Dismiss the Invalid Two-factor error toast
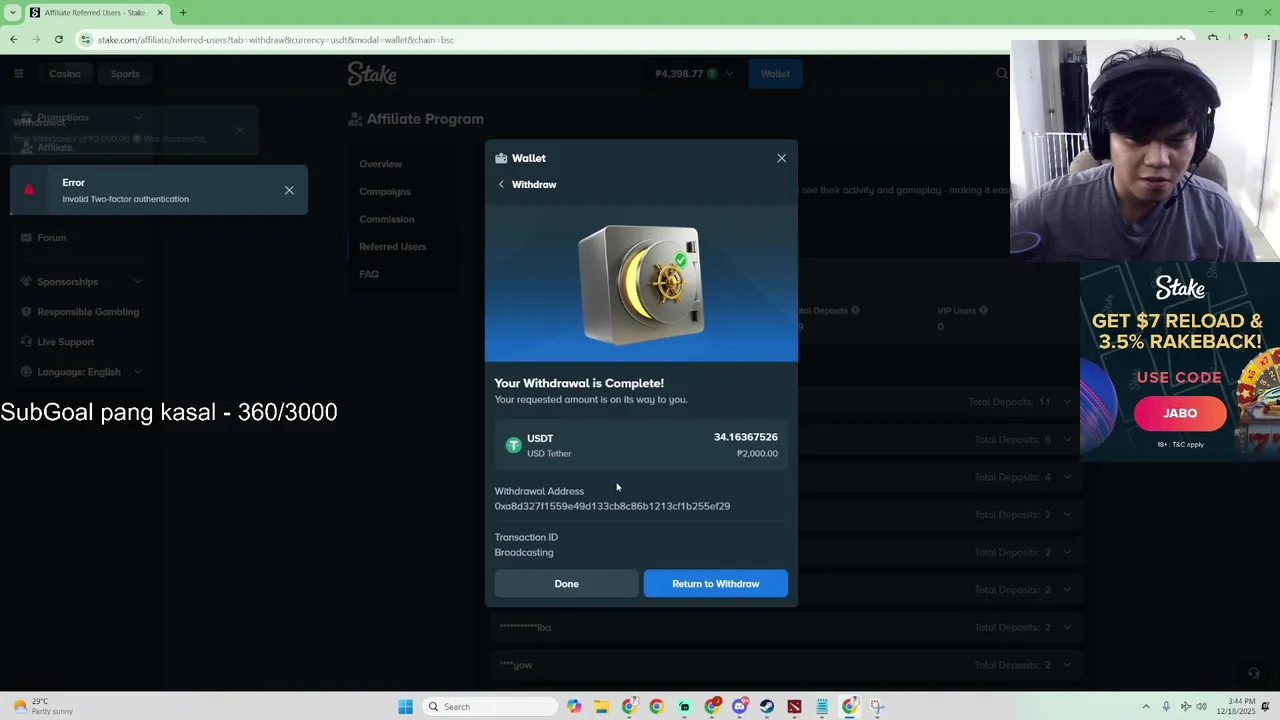The width and height of the screenshot is (1280, 720). [x=289, y=190]
